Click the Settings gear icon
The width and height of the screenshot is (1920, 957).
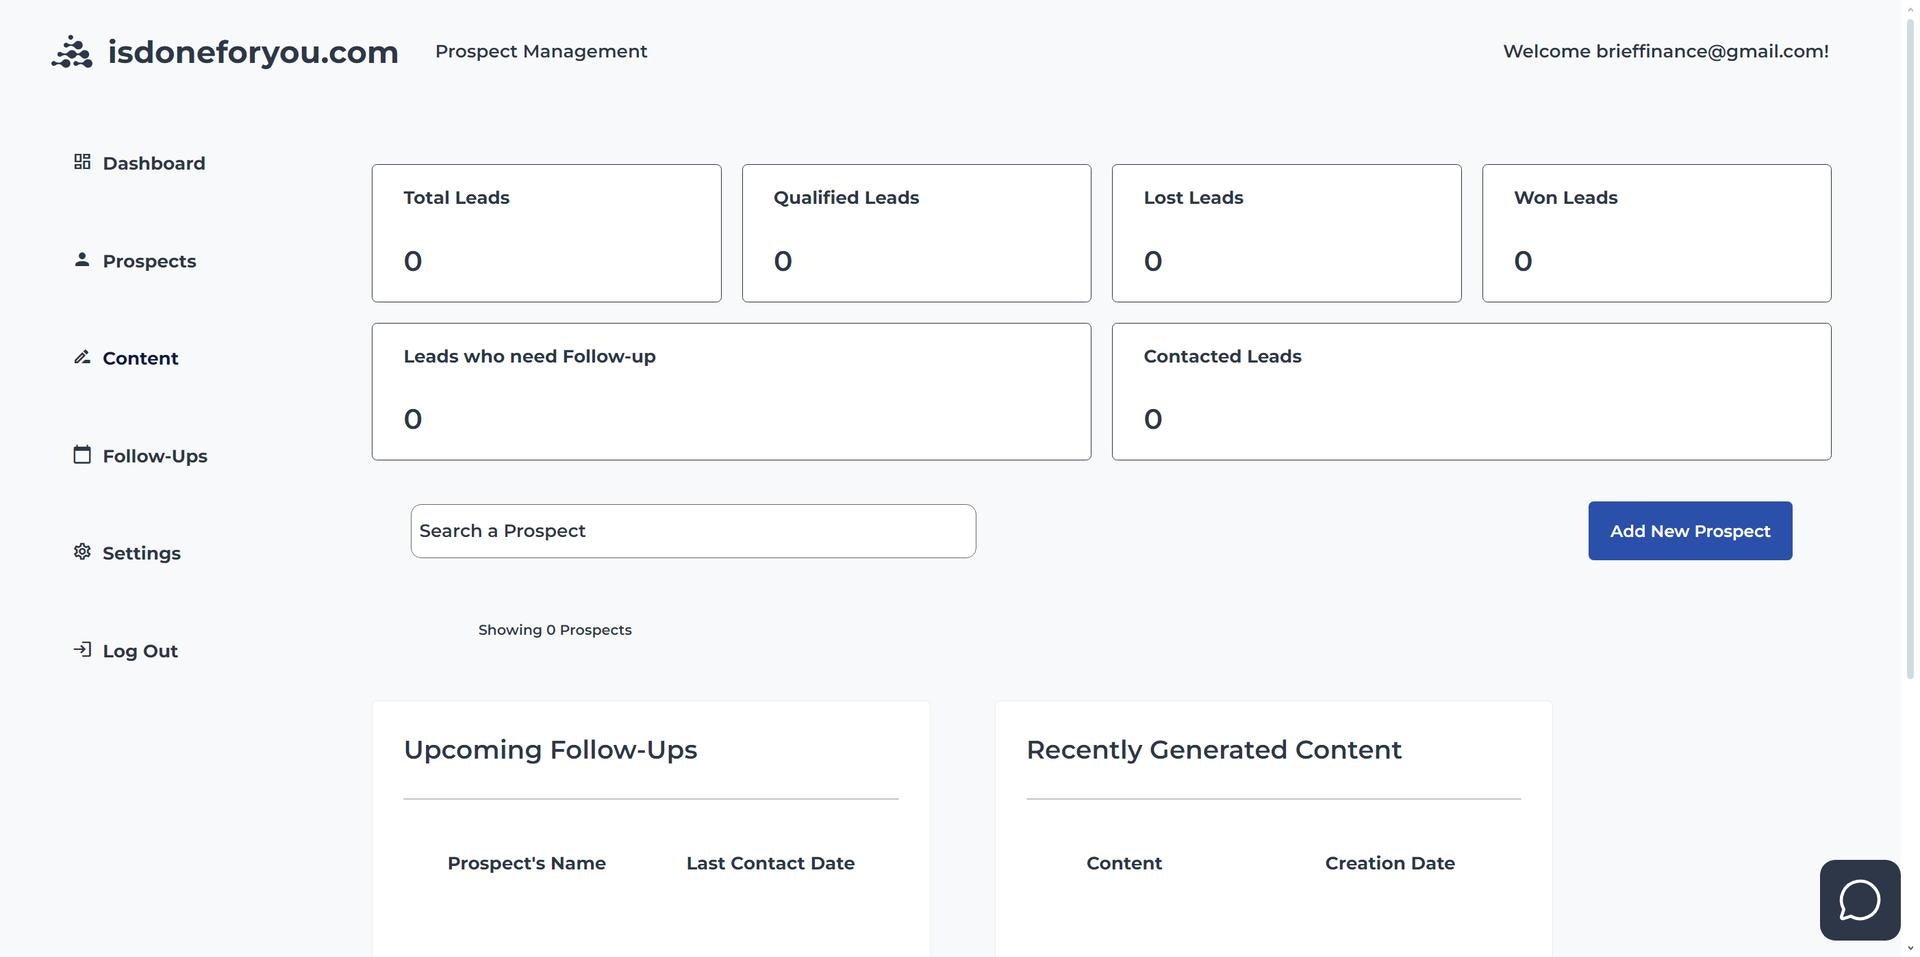82,552
